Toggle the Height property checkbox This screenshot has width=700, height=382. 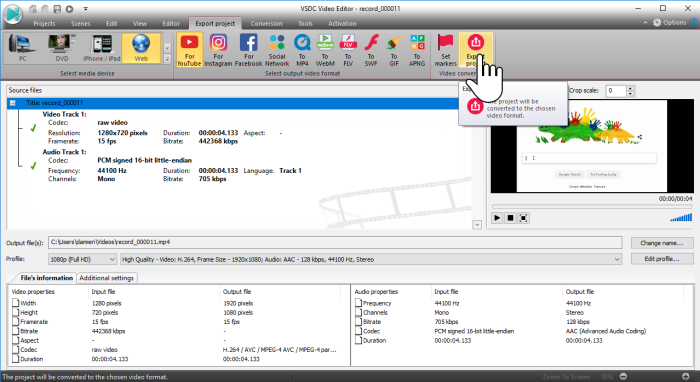(x=15, y=312)
